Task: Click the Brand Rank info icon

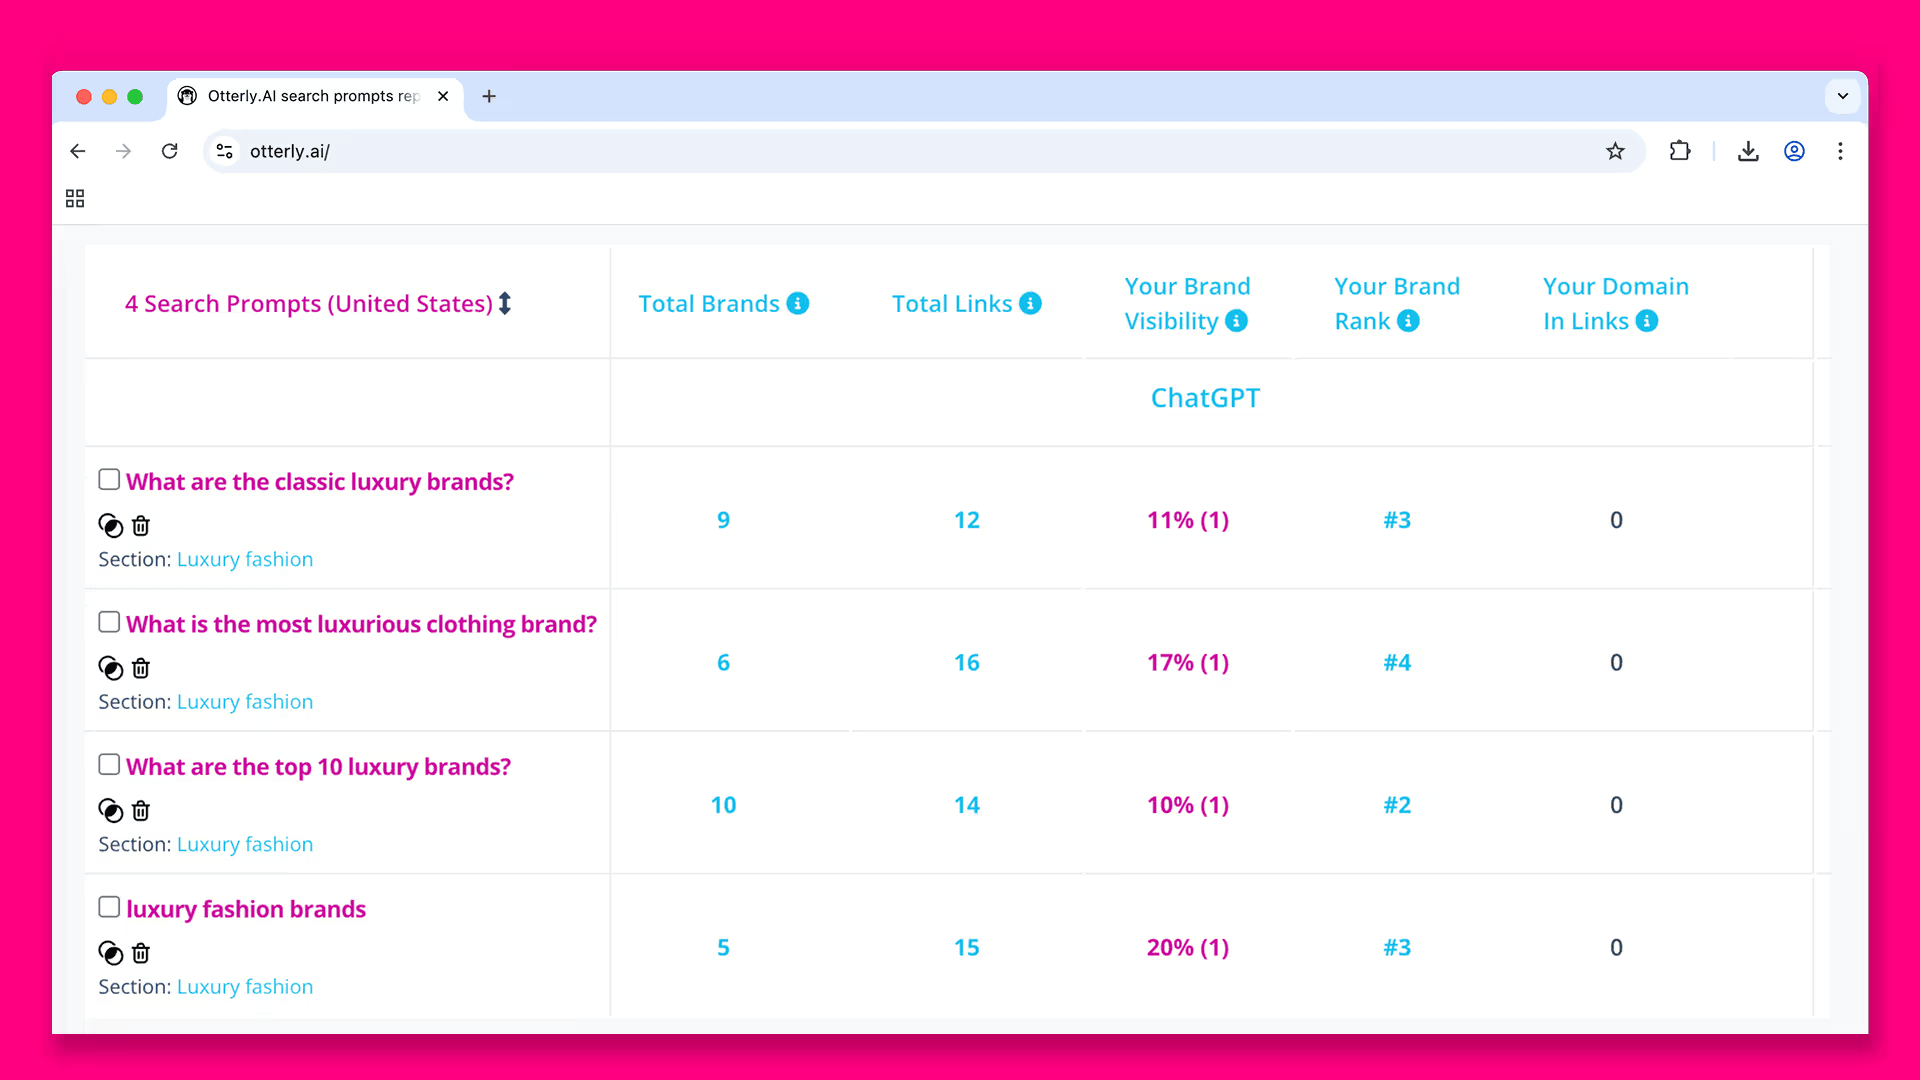Action: [1408, 320]
